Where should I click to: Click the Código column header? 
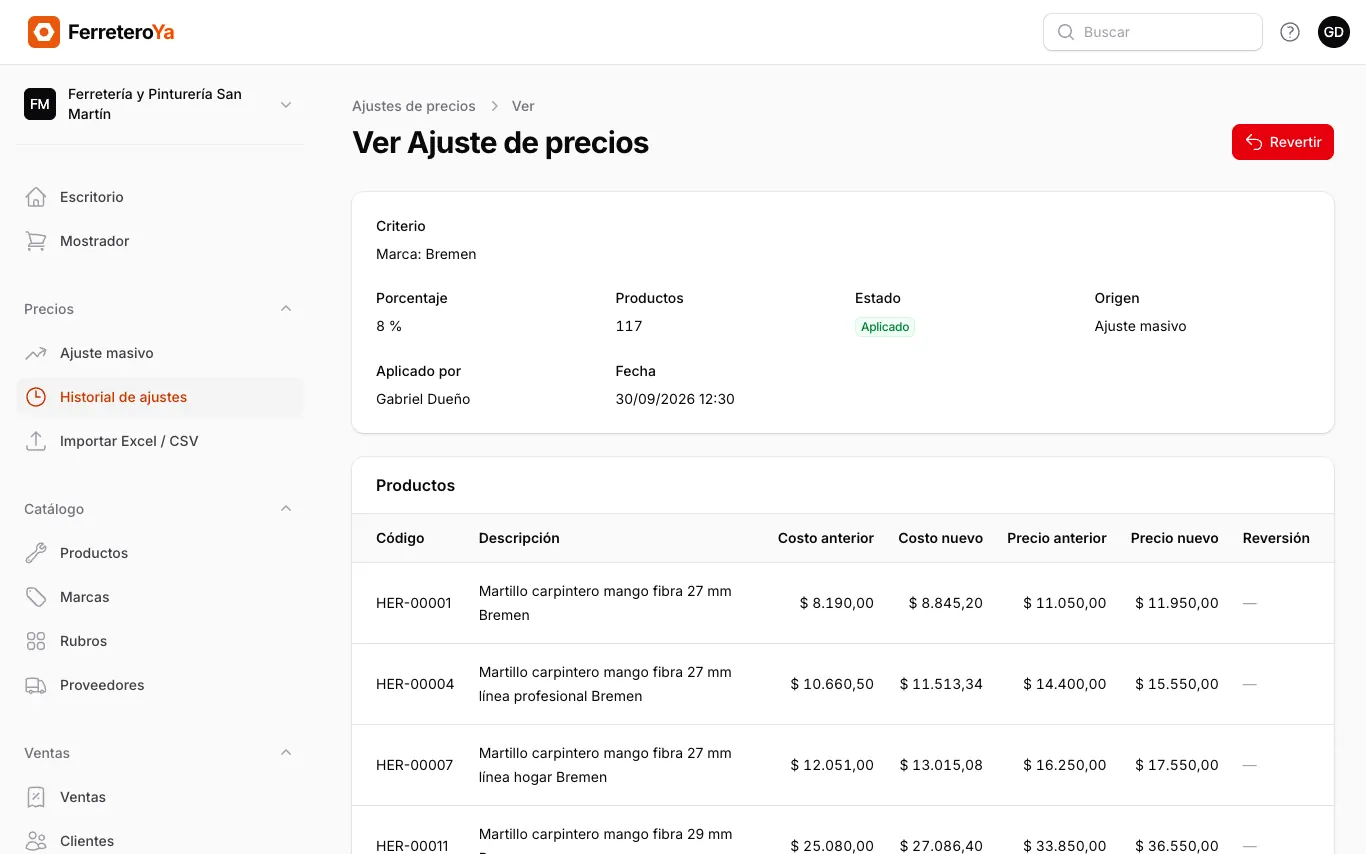click(400, 538)
